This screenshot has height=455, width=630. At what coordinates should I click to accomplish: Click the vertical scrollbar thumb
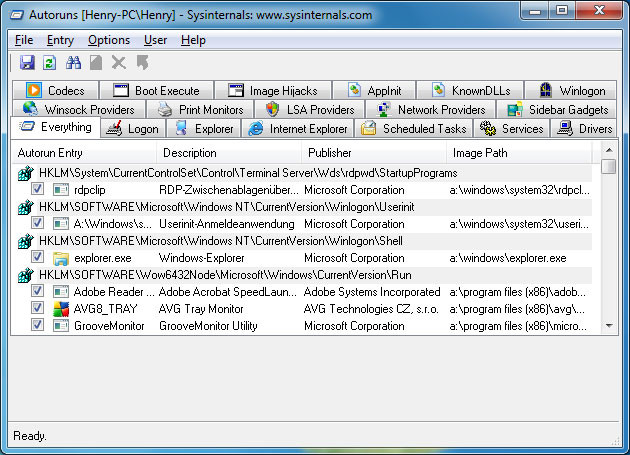pyautogui.click(x=610, y=166)
